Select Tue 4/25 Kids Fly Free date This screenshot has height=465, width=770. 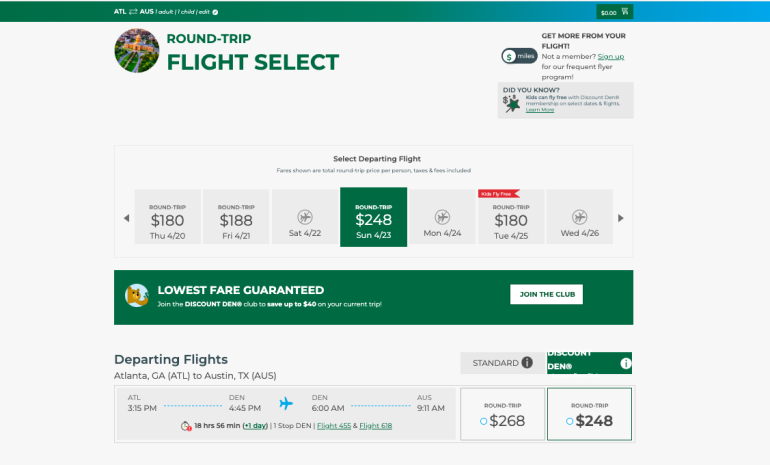pyautogui.click(x=510, y=217)
